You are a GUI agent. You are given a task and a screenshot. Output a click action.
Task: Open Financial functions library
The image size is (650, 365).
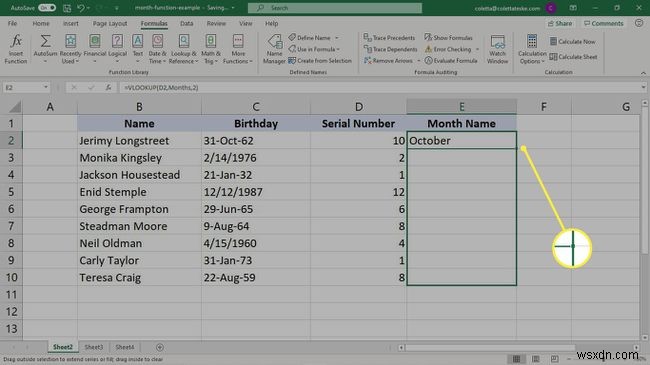95,49
